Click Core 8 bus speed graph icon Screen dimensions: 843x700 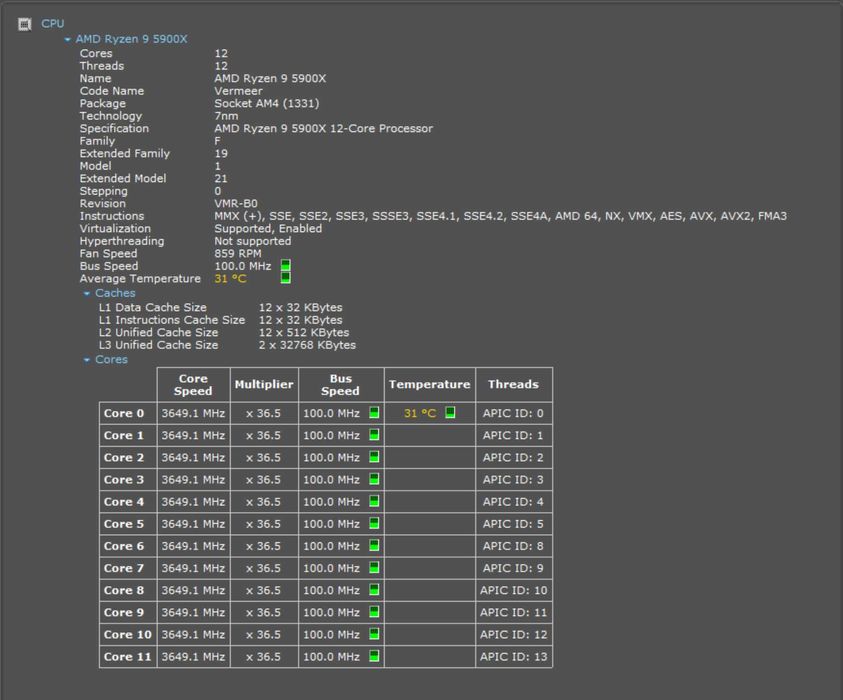374,589
